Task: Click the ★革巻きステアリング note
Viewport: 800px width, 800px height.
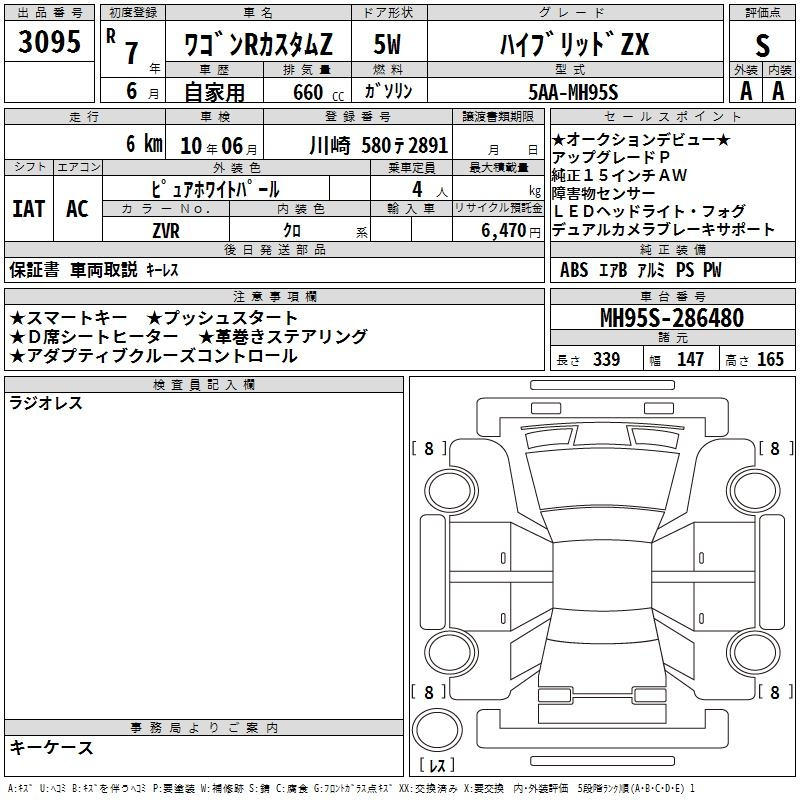Action: [283, 337]
